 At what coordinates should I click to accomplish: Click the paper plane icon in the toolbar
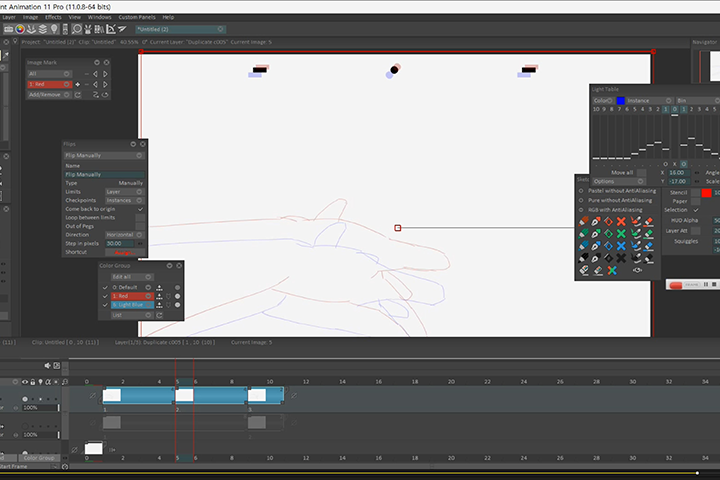click(x=122, y=29)
